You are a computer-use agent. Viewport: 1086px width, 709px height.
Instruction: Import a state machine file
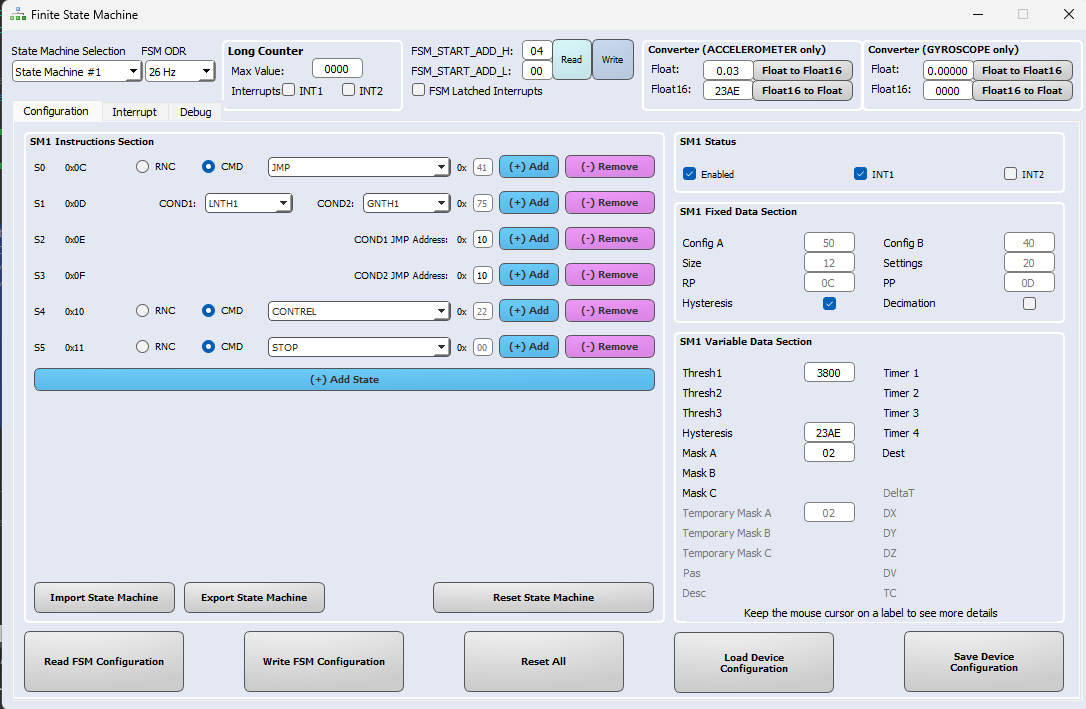pyautogui.click(x=104, y=597)
